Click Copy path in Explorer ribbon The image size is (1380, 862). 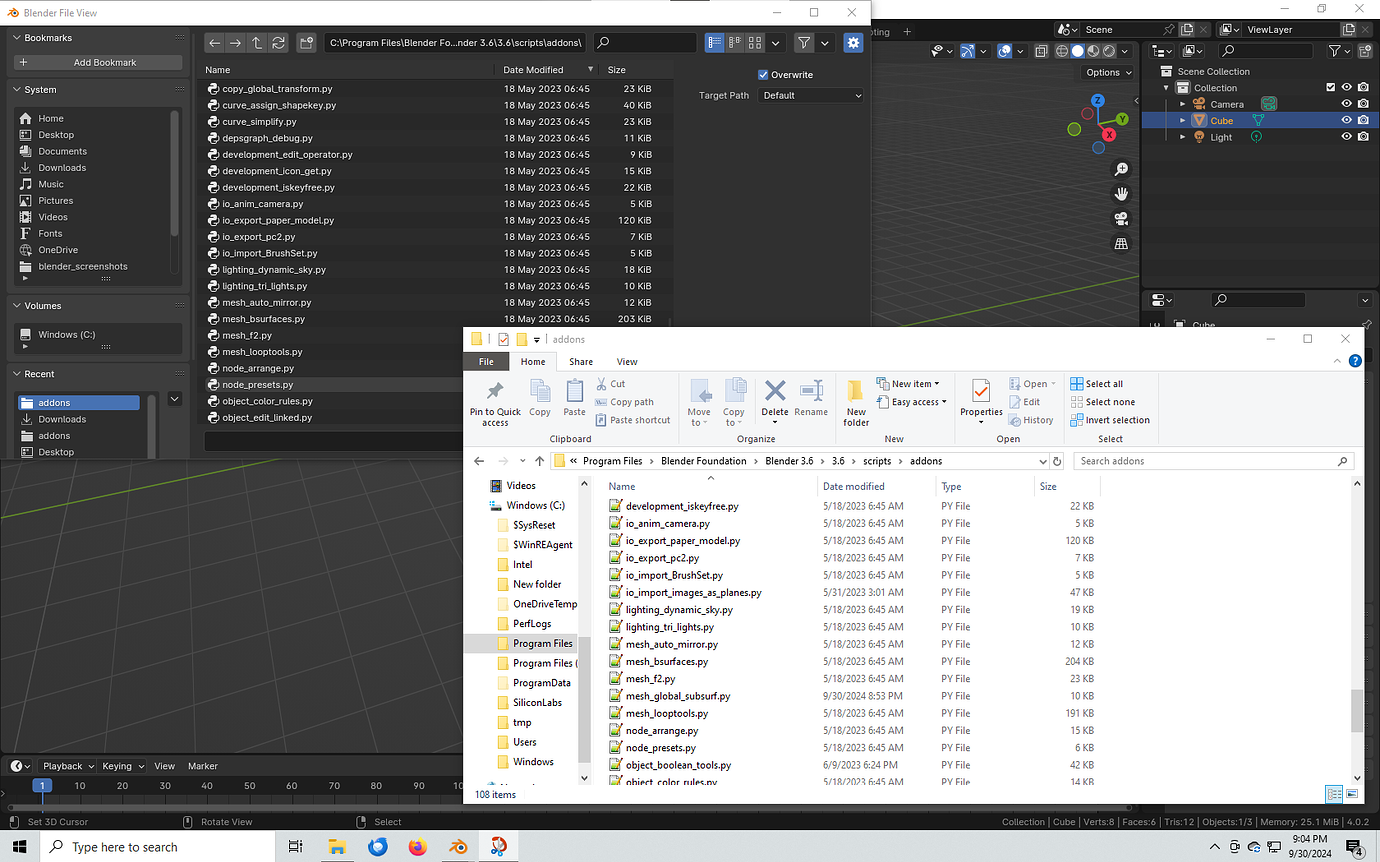624,402
